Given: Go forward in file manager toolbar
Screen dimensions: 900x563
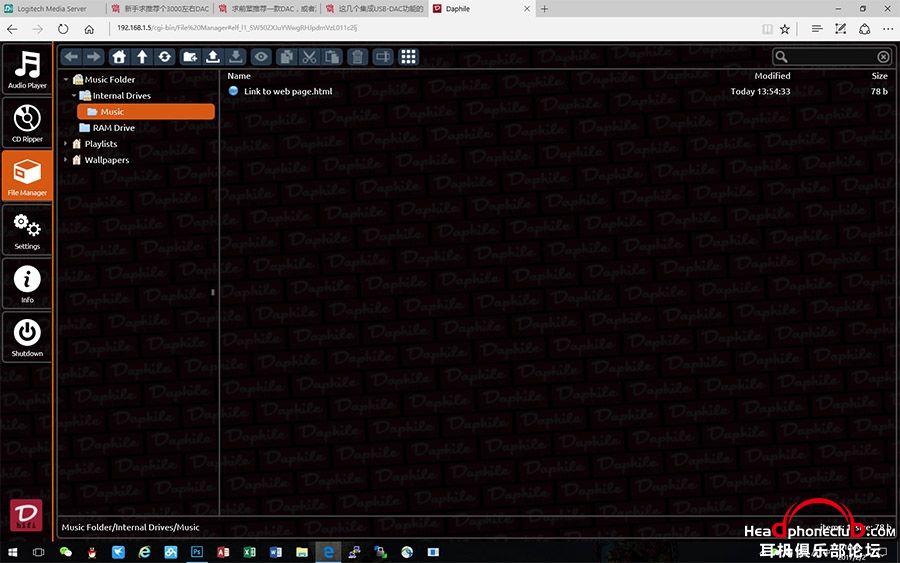Looking at the screenshot, I should pos(93,57).
